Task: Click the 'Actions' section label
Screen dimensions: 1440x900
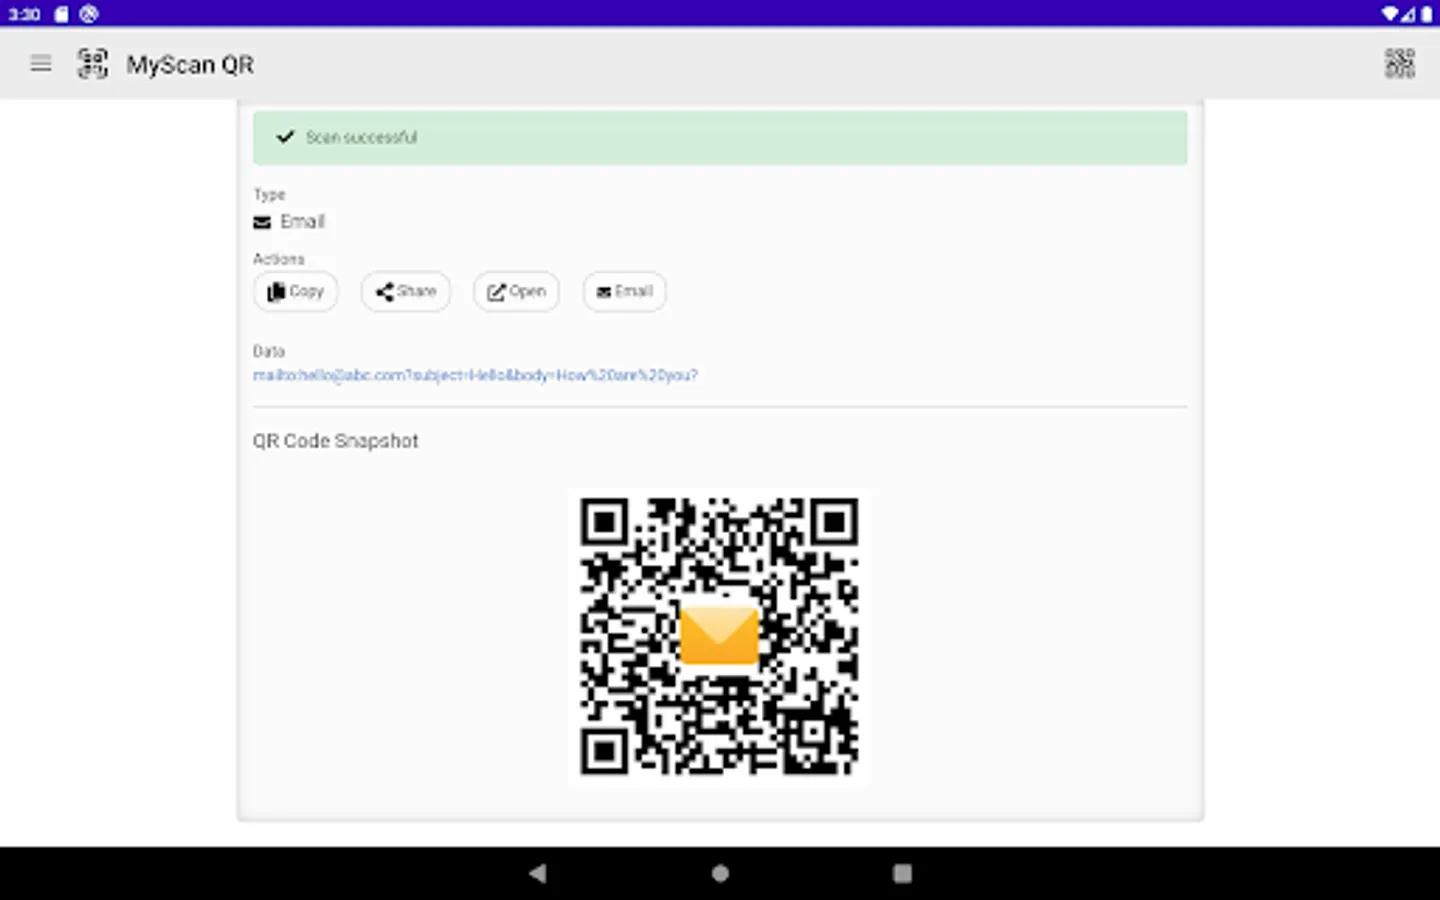Action: click(279, 259)
